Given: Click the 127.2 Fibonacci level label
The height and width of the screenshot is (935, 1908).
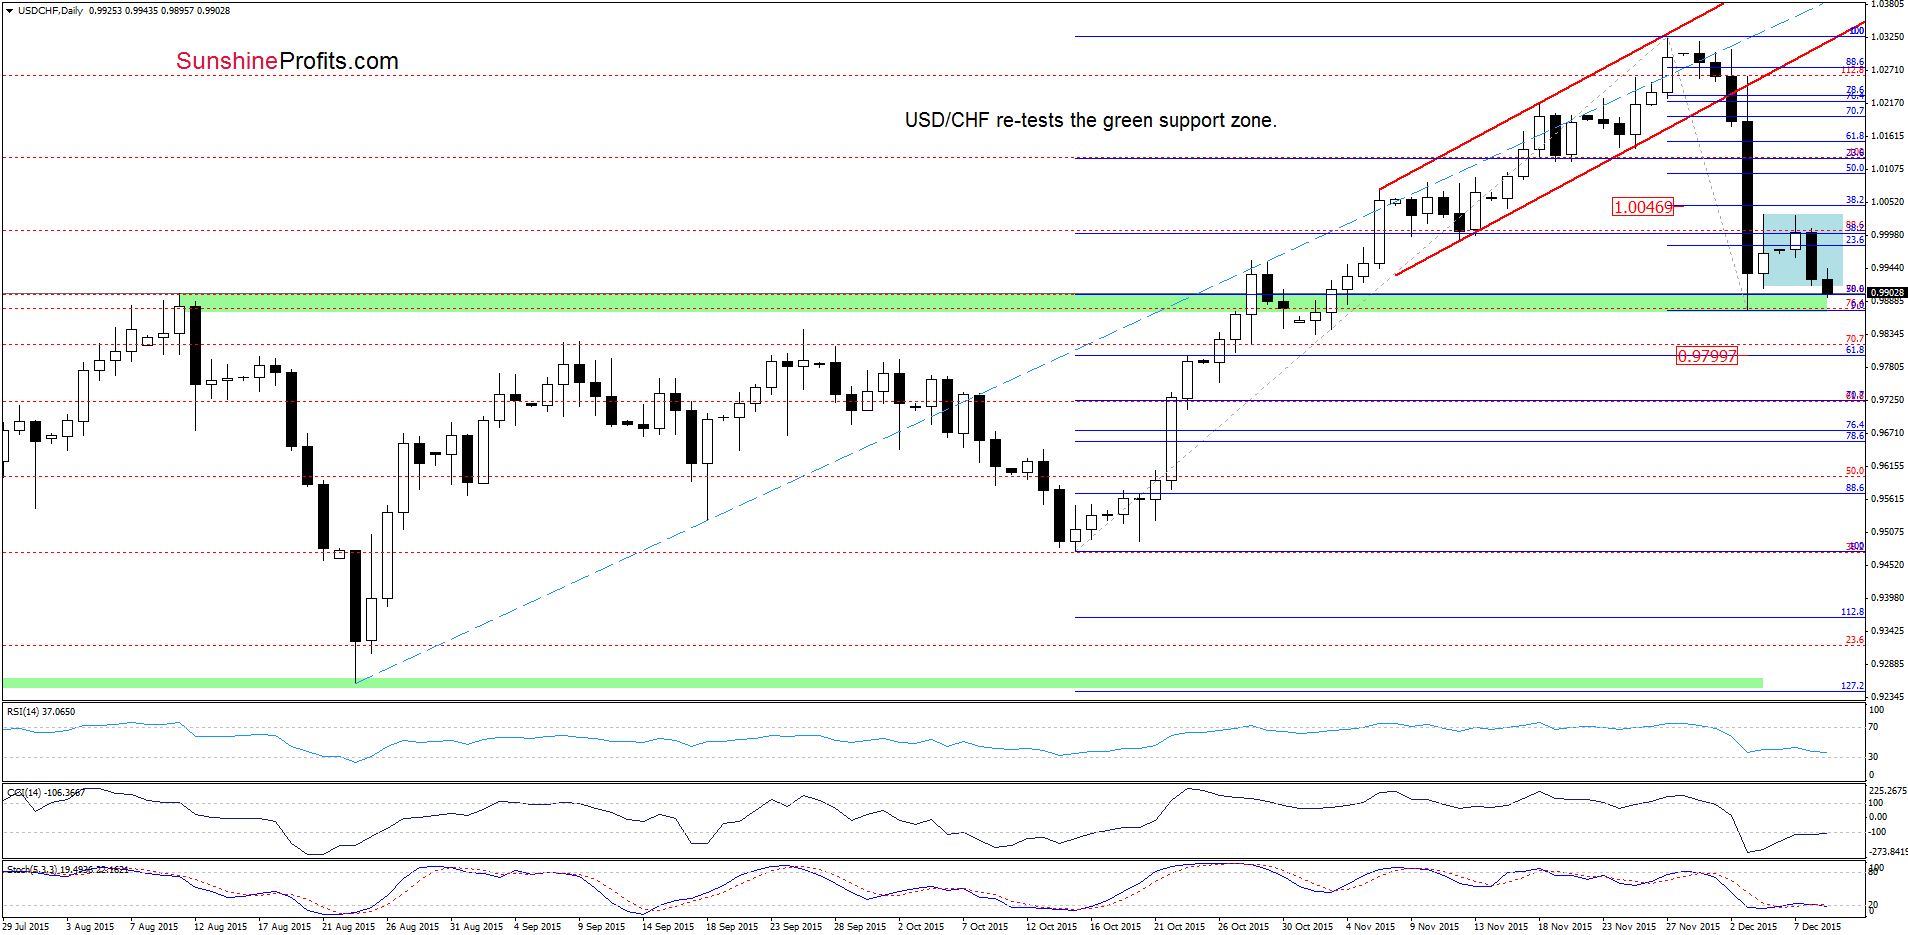Looking at the screenshot, I should (1852, 686).
